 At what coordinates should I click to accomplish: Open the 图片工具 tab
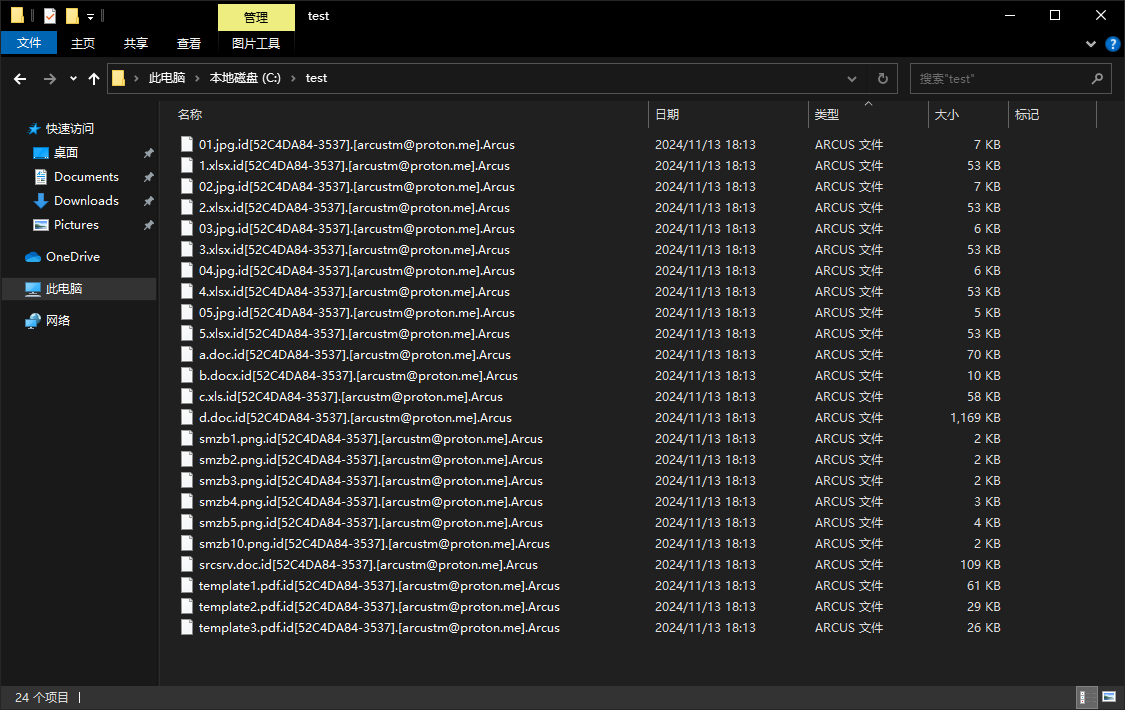pos(256,43)
